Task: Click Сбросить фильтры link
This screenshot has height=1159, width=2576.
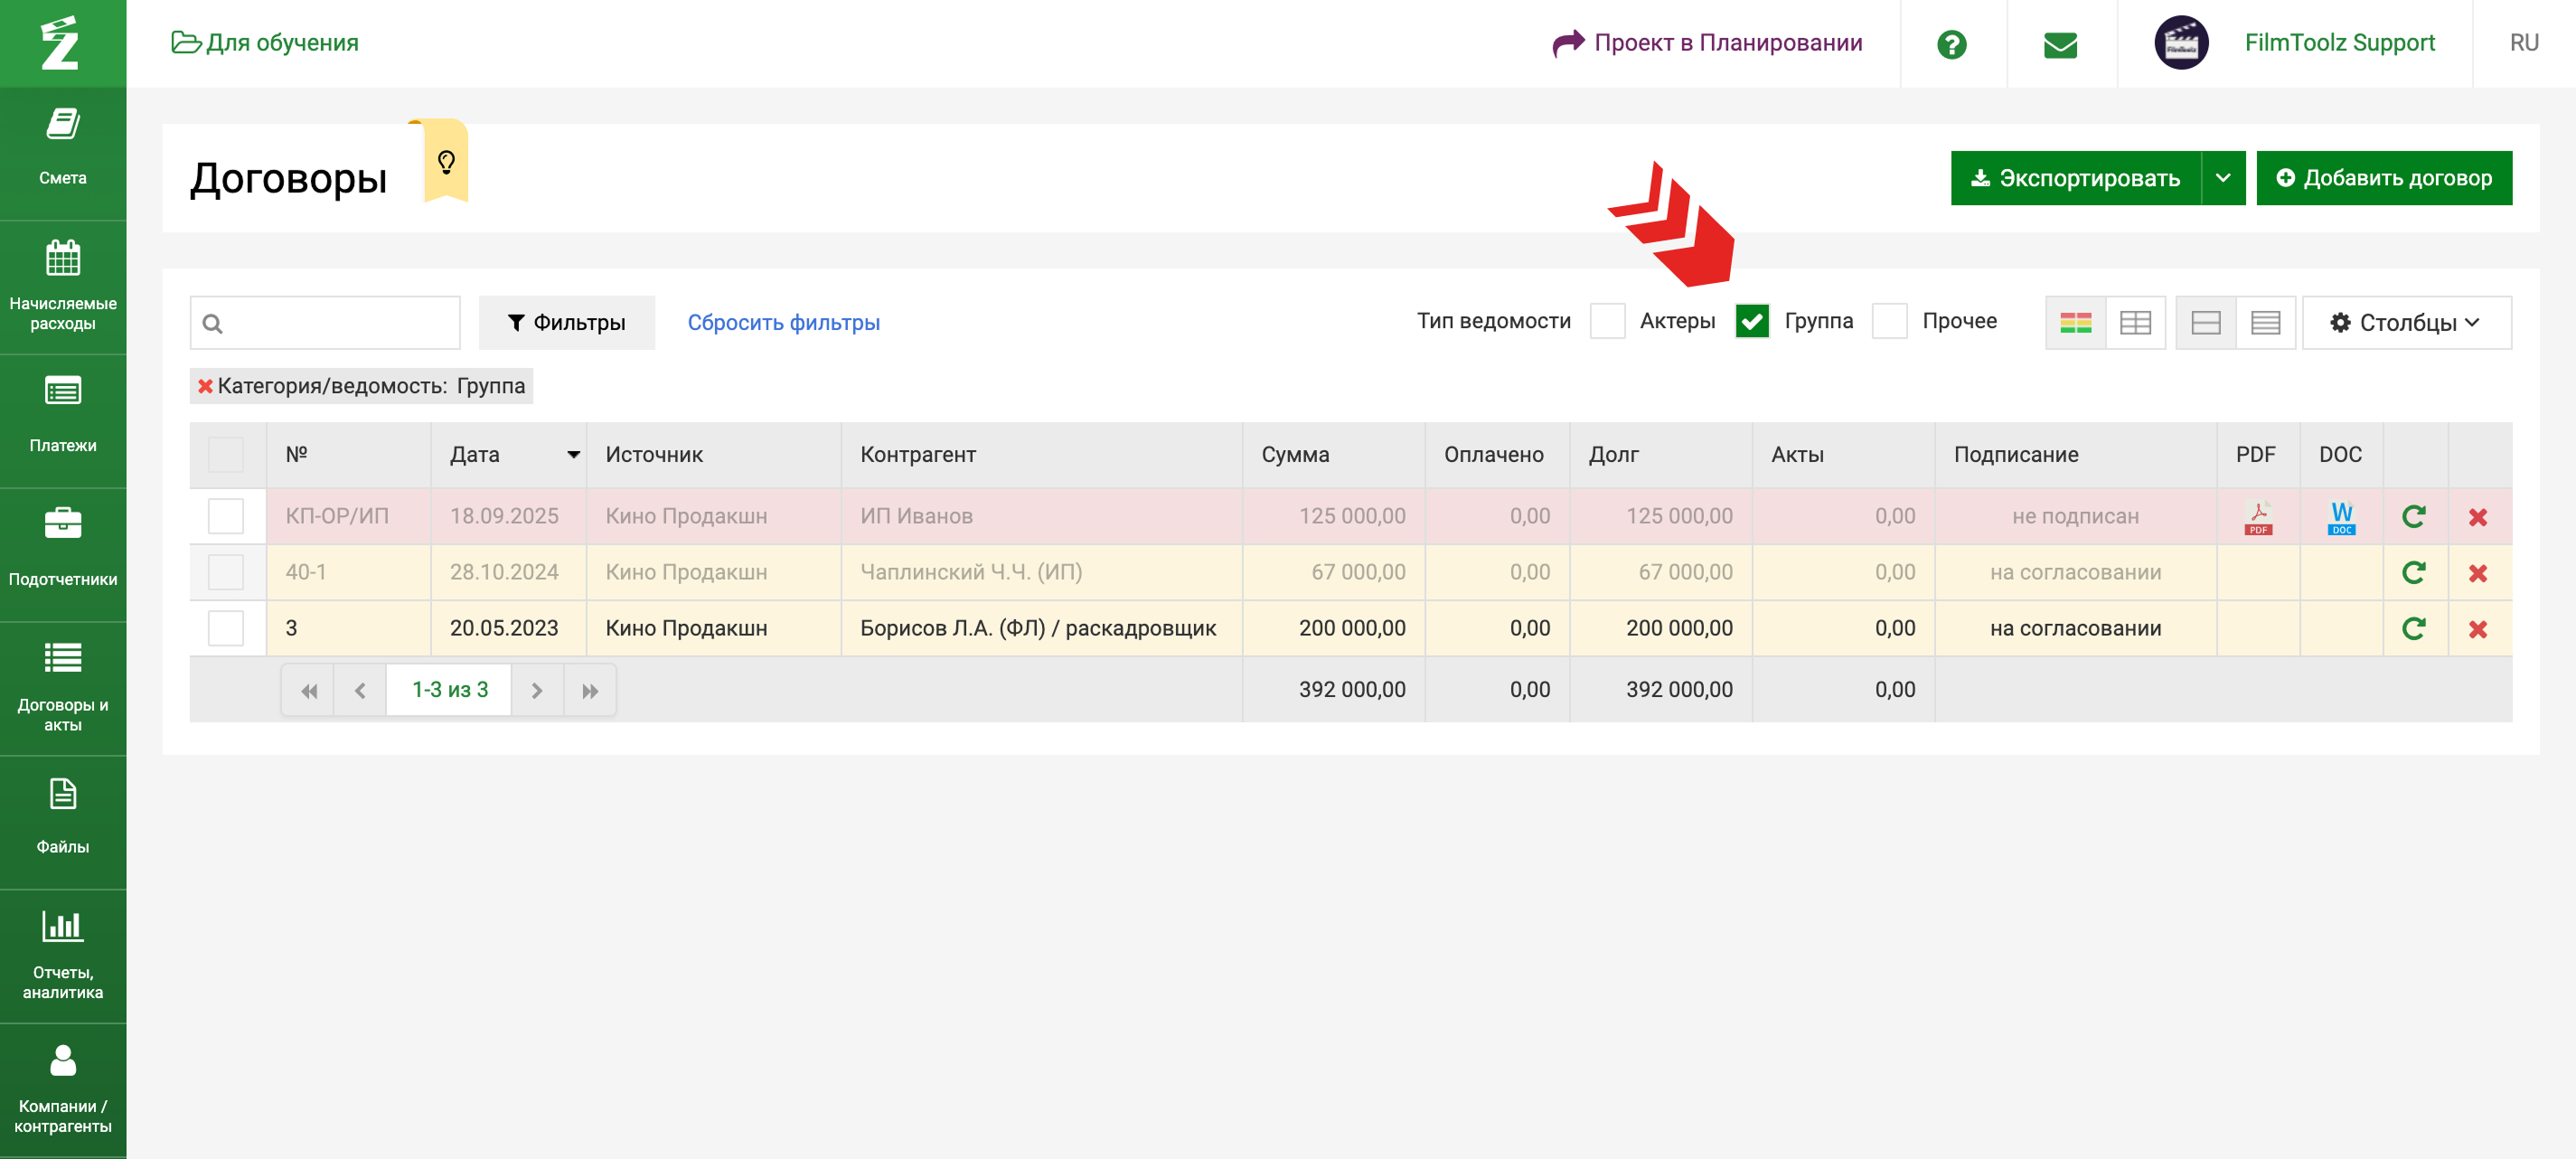Action: coord(783,323)
